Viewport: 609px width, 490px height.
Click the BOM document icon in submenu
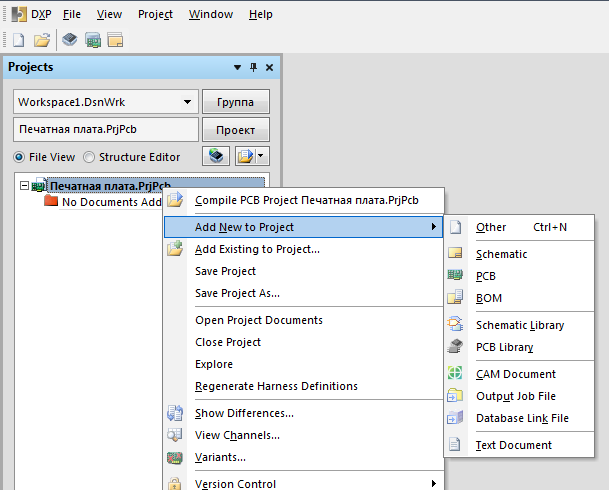point(455,297)
